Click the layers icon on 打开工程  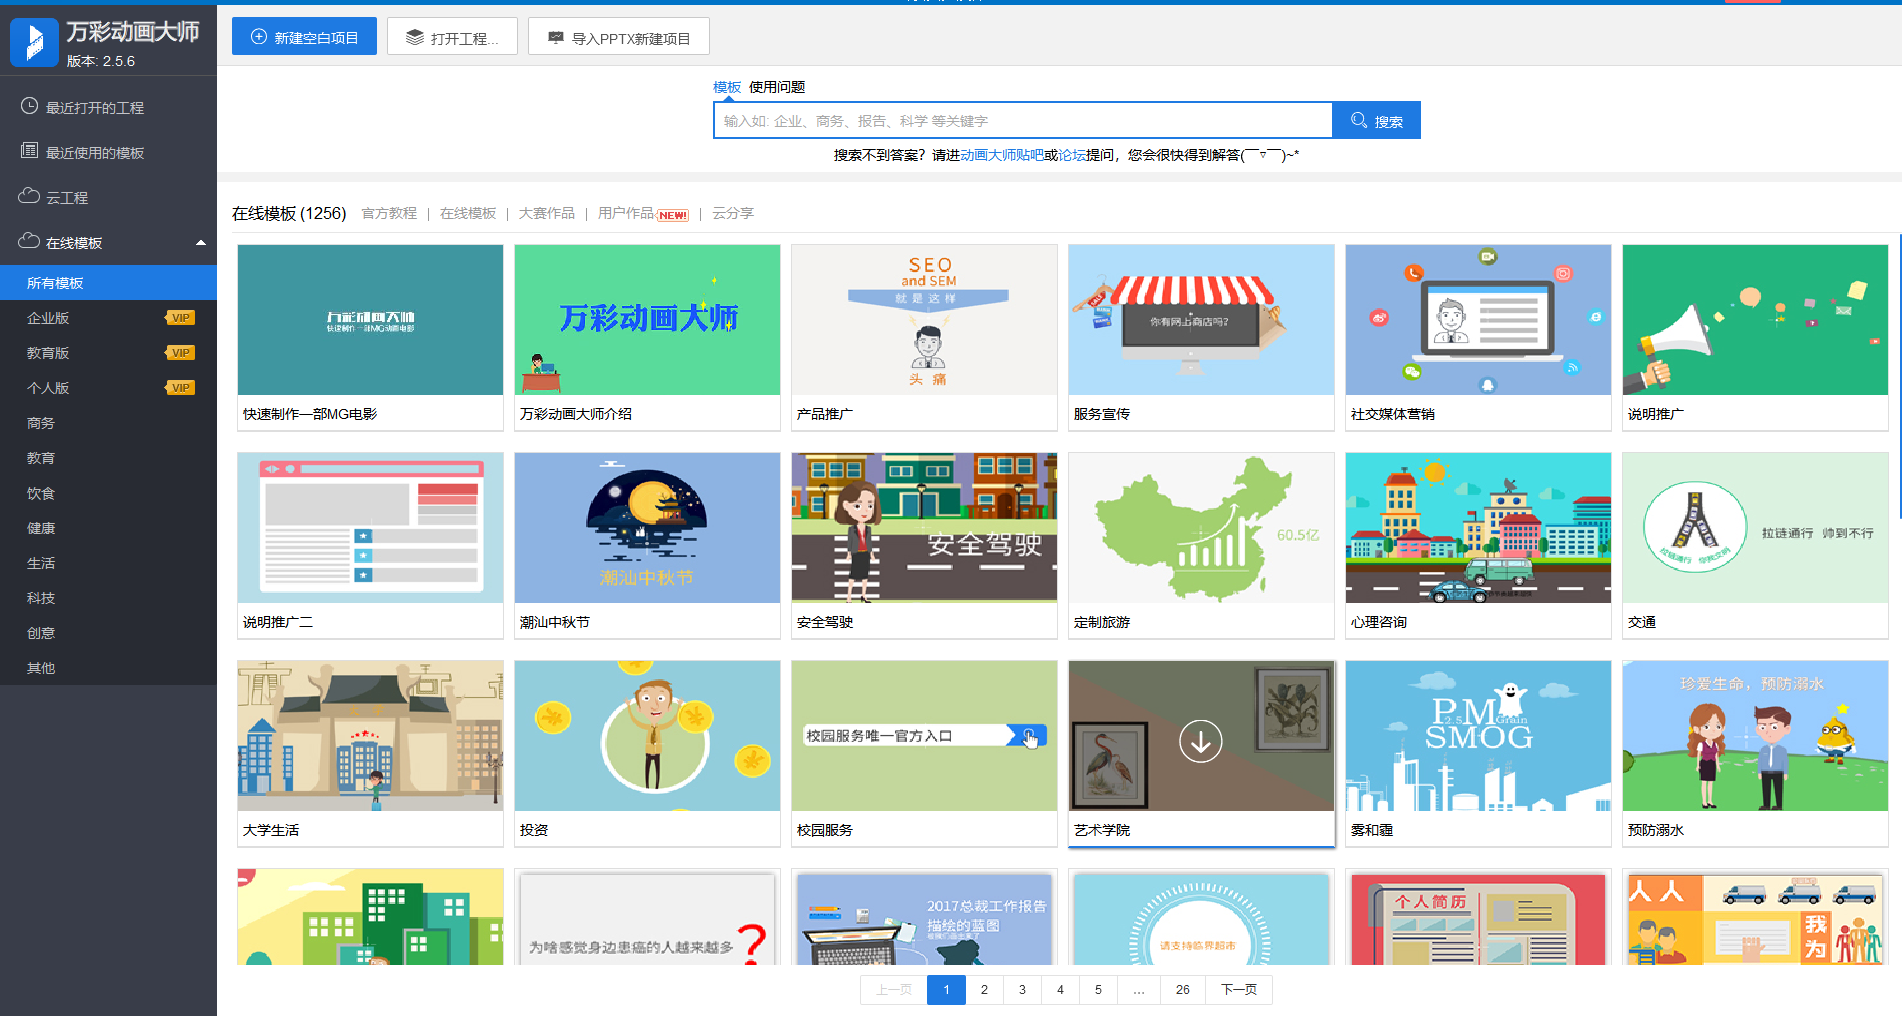415,37
